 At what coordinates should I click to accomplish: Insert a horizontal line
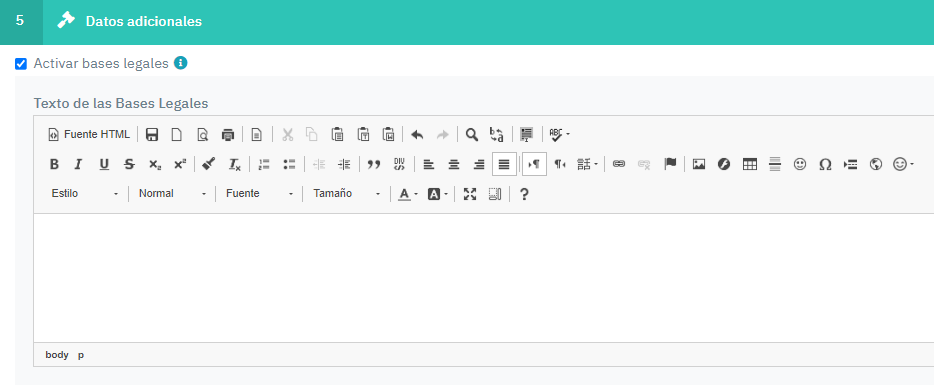click(775, 164)
